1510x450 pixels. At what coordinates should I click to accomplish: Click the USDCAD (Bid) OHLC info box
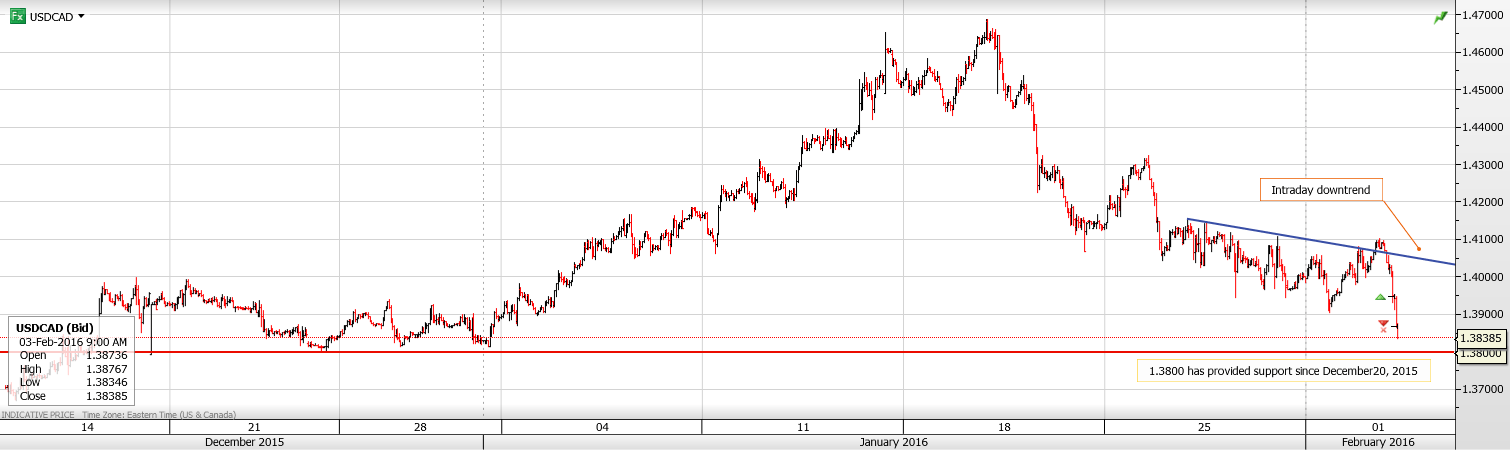pos(70,362)
